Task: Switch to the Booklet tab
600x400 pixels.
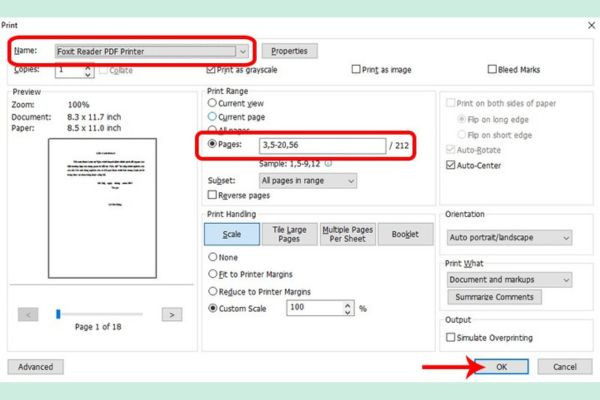Action: pos(405,234)
